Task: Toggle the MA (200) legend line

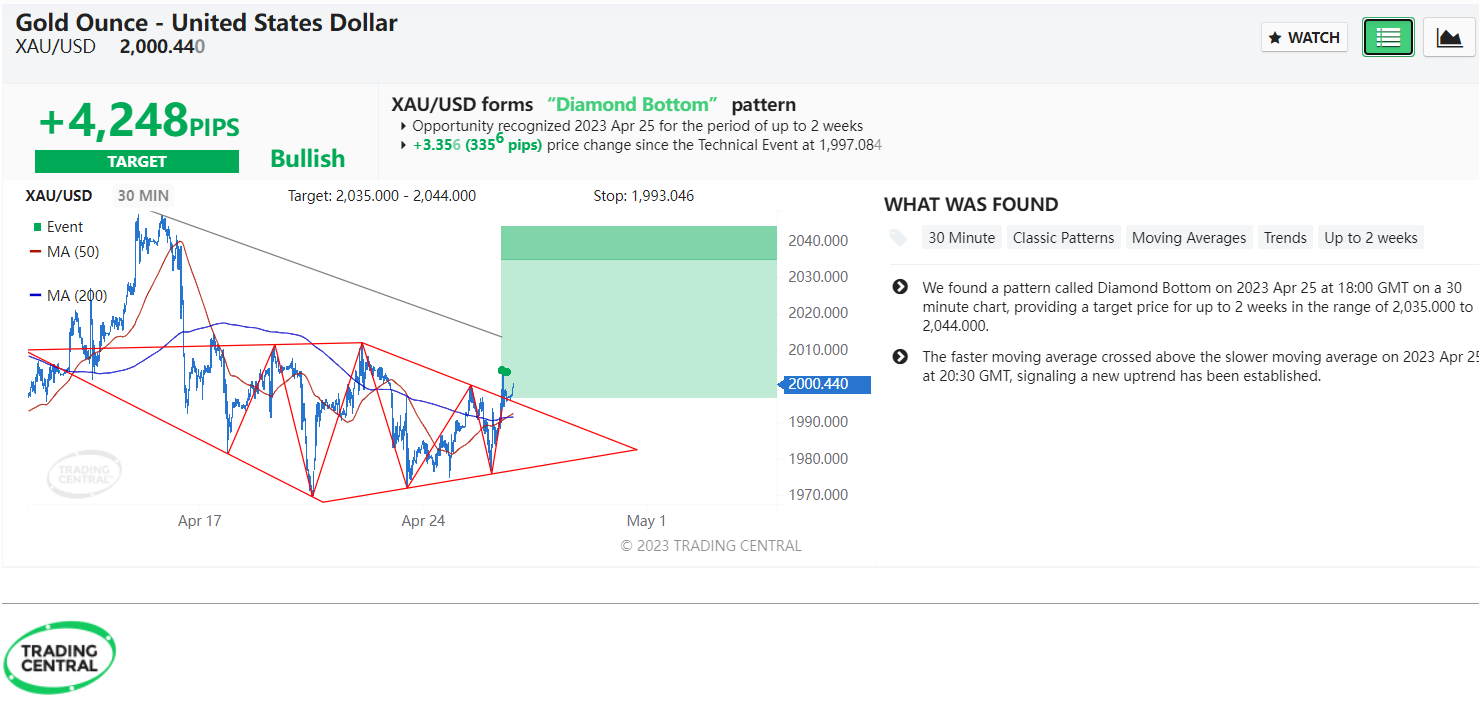Action: tap(70, 295)
